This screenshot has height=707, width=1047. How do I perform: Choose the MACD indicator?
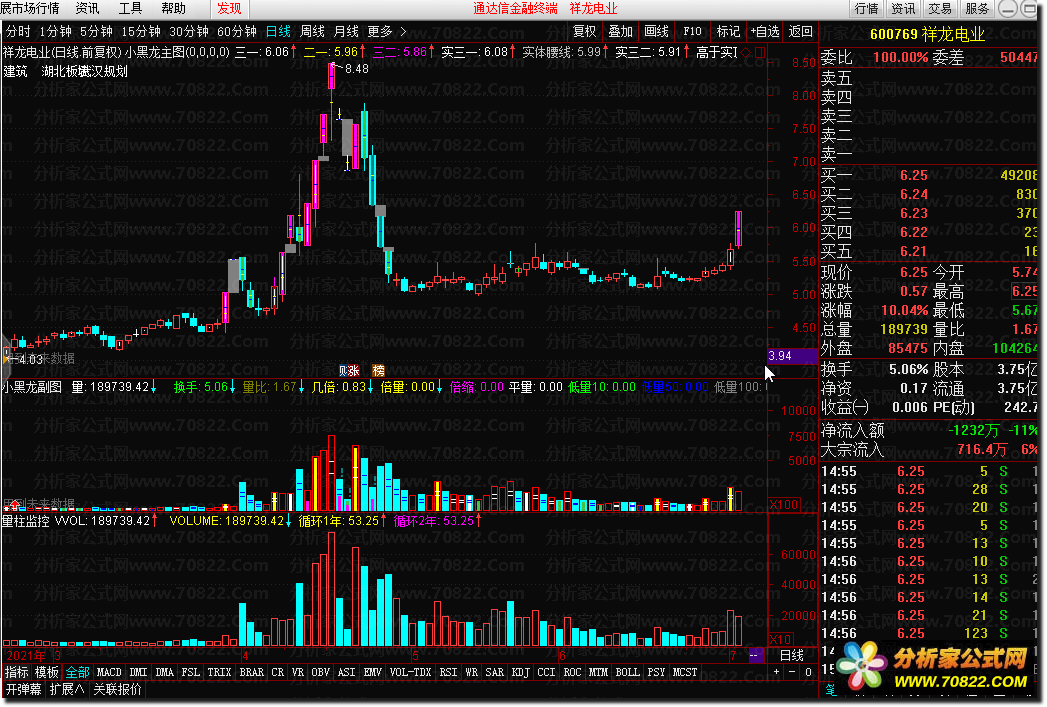pos(109,672)
